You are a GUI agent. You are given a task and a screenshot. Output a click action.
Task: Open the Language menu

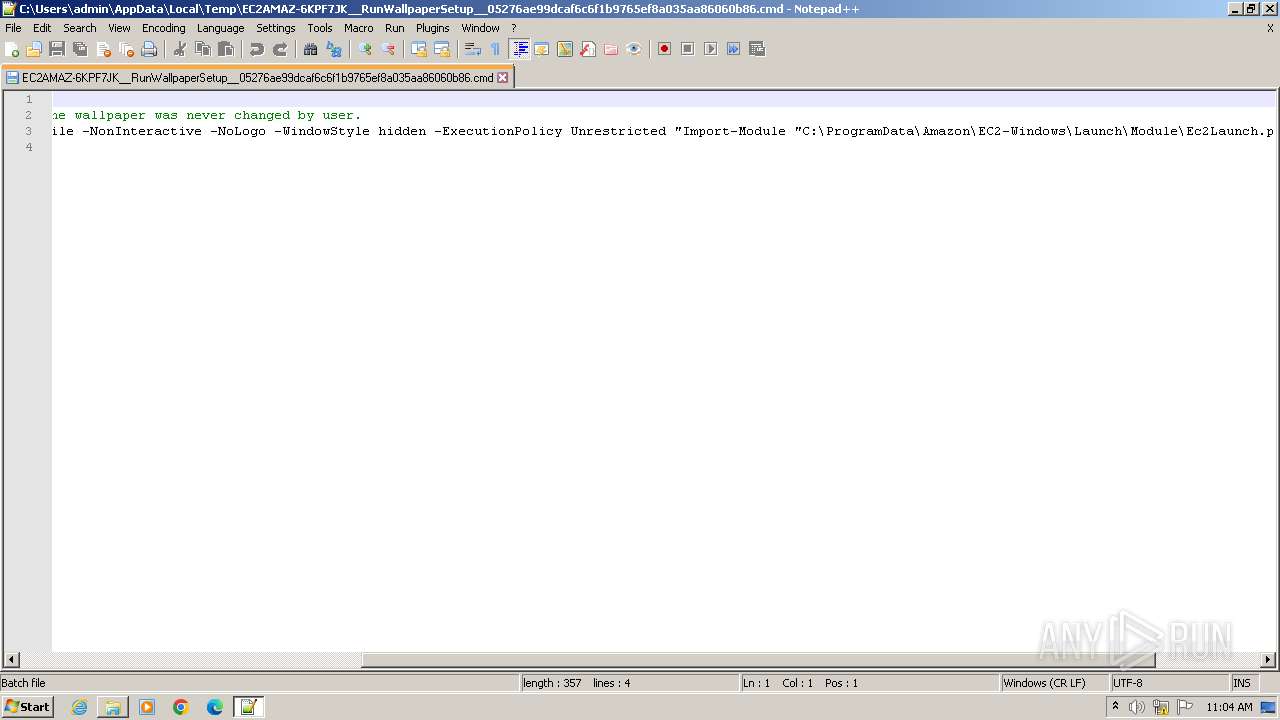pos(220,28)
